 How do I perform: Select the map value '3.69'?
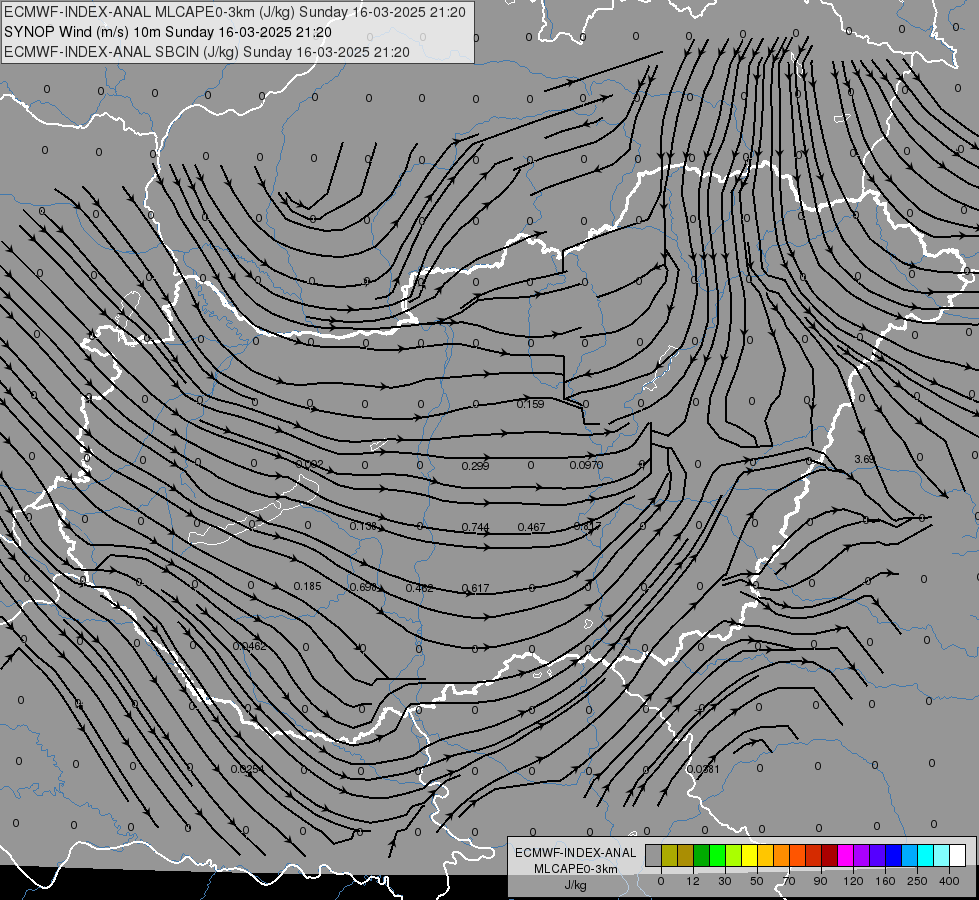click(864, 459)
